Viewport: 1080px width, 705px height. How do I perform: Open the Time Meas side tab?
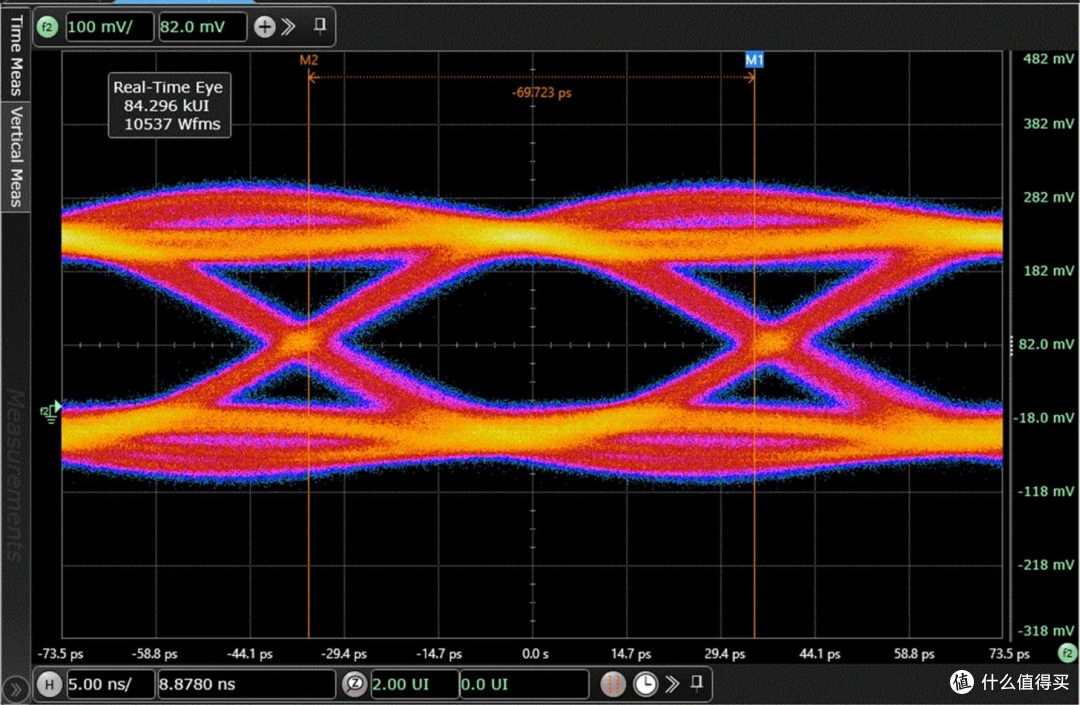(x=16, y=55)
